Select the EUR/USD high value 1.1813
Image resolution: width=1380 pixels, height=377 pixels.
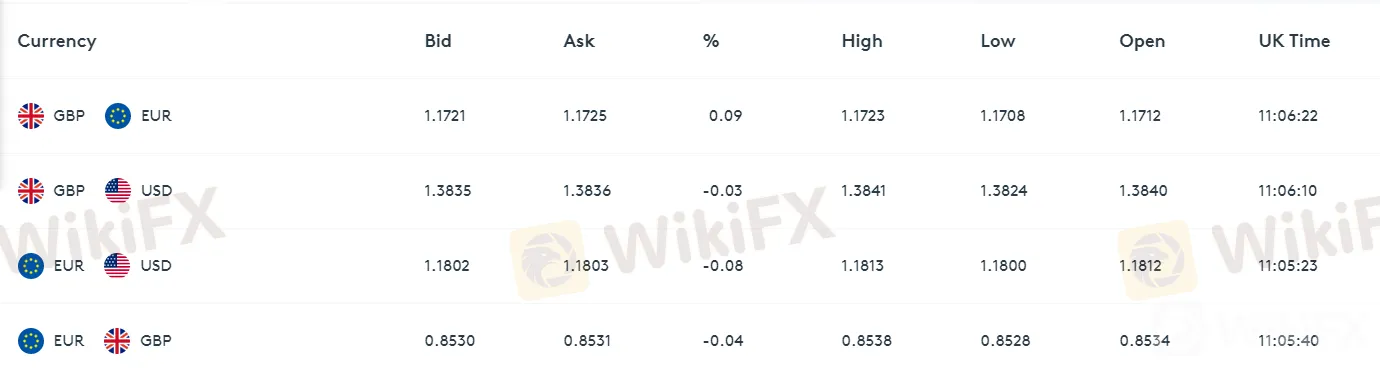(x=864, y=266)
